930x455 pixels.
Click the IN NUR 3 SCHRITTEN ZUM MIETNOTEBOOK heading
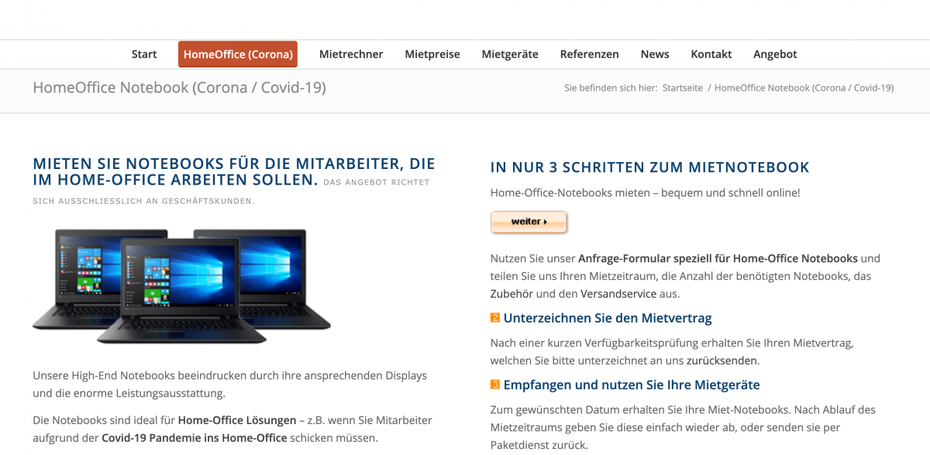[650, 167]
